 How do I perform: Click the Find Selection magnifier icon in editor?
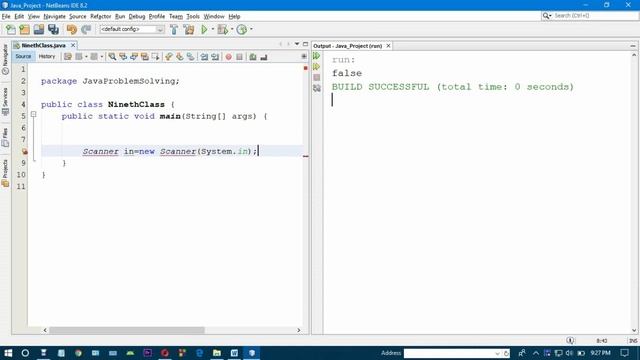(112, 57)
